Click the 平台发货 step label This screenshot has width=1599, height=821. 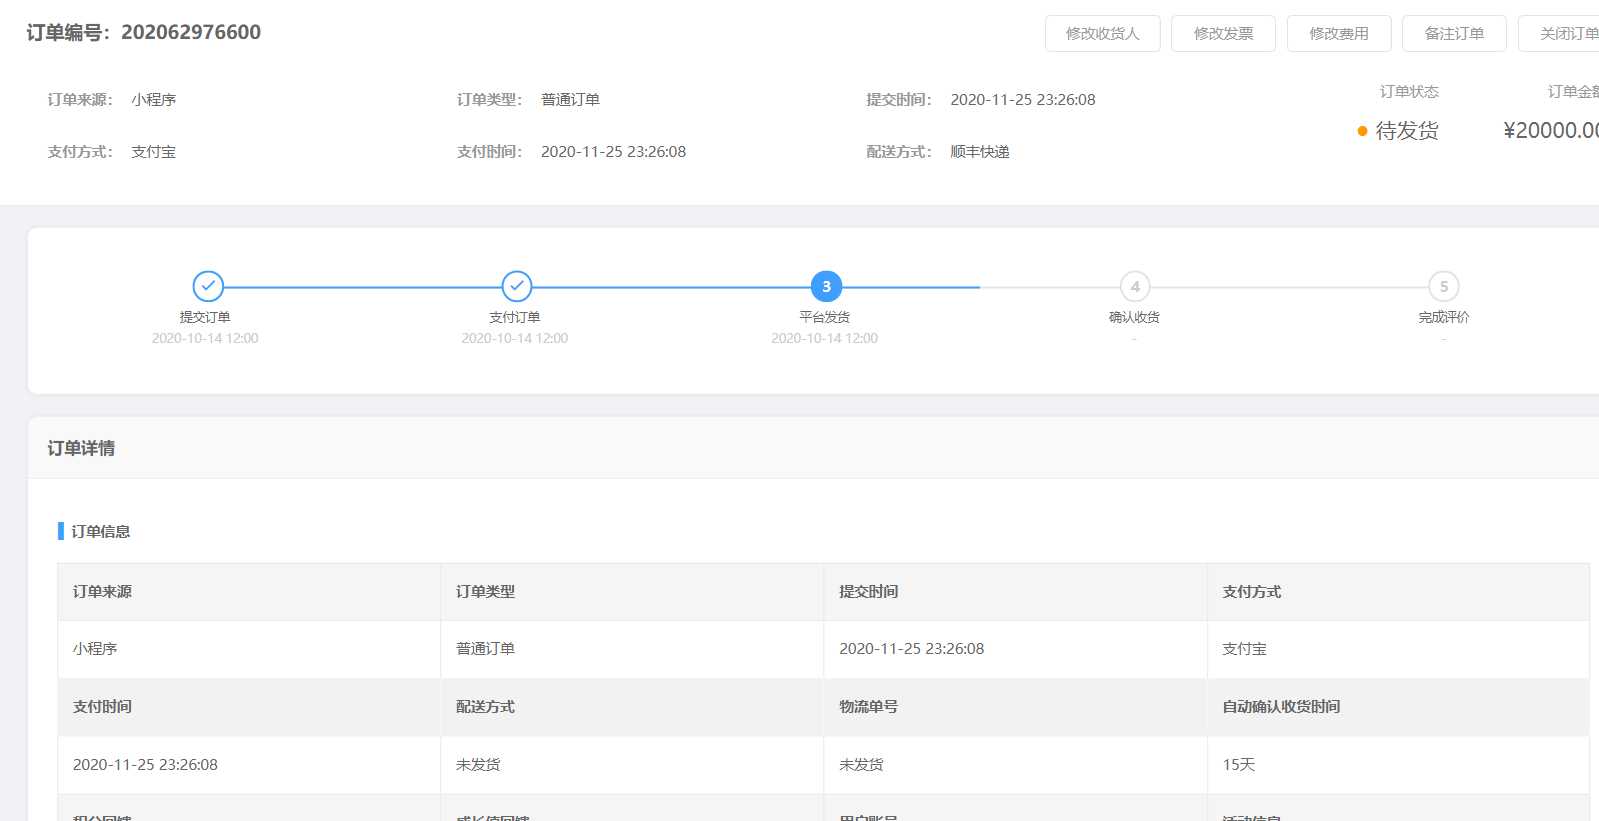[x=825, y=317]
